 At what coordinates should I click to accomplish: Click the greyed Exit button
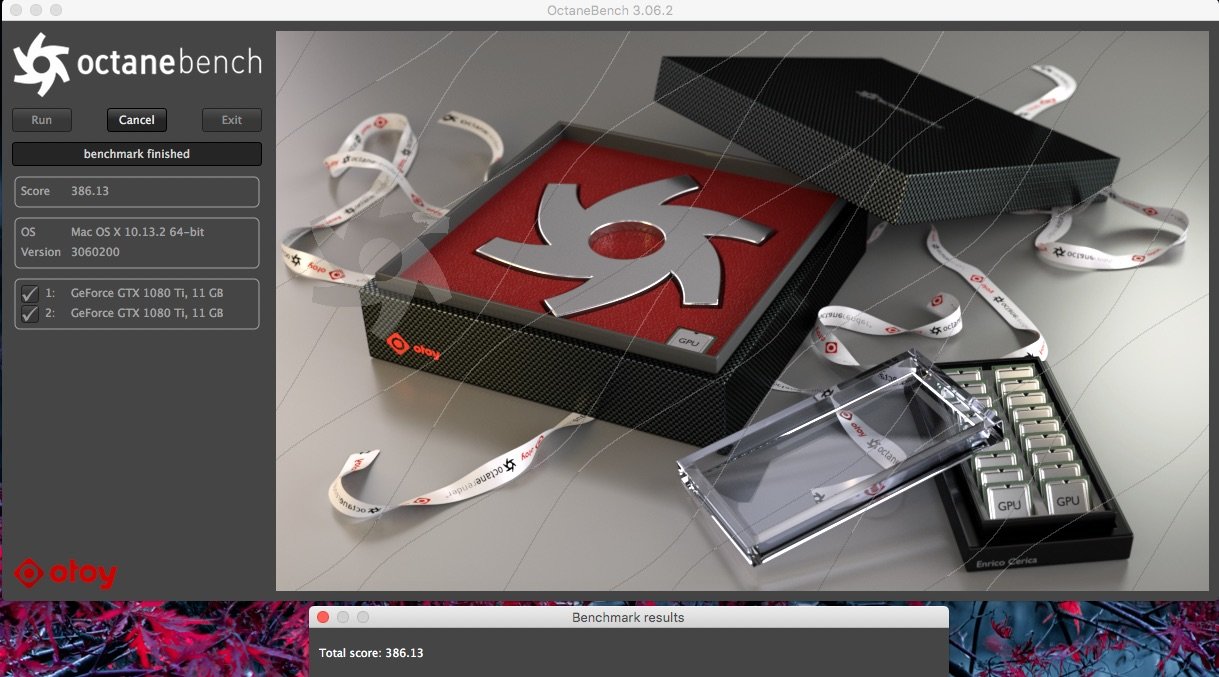point(232,120)
